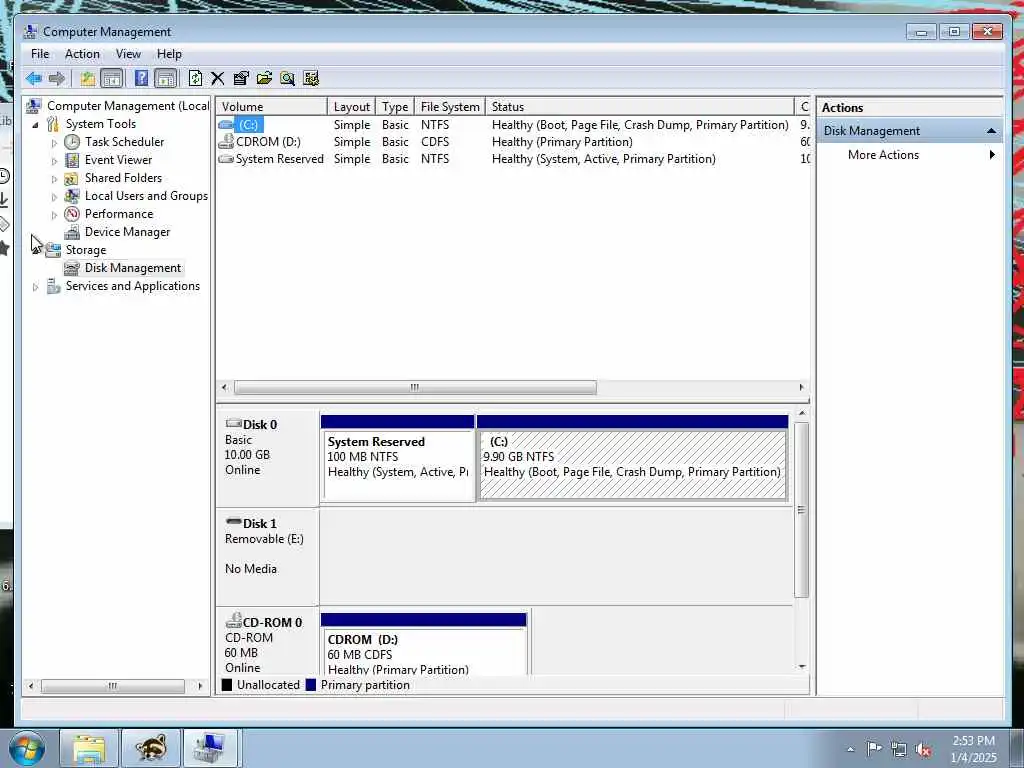
Task: Click the Explore magnifier toolbar icon
Action: pyautogui.click(x=287, y=79)
